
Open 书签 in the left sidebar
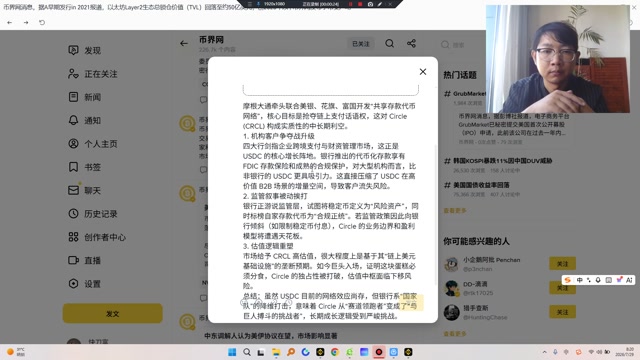tap(84, 167)
